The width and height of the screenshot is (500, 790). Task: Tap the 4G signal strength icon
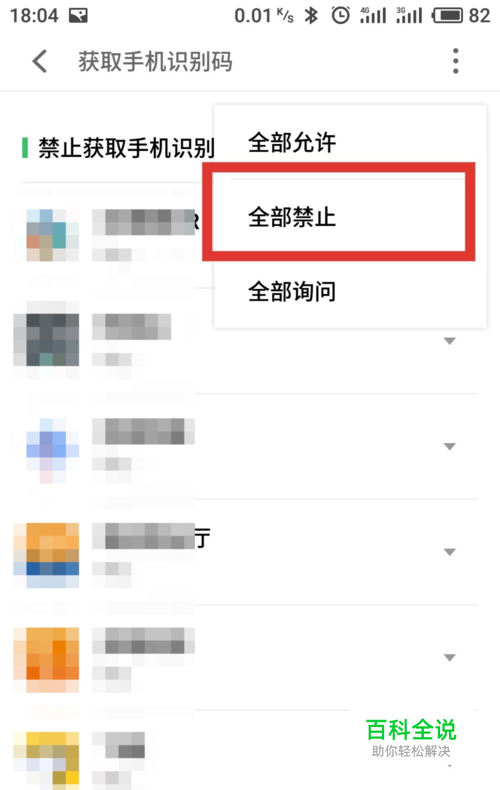pos(373,16)
